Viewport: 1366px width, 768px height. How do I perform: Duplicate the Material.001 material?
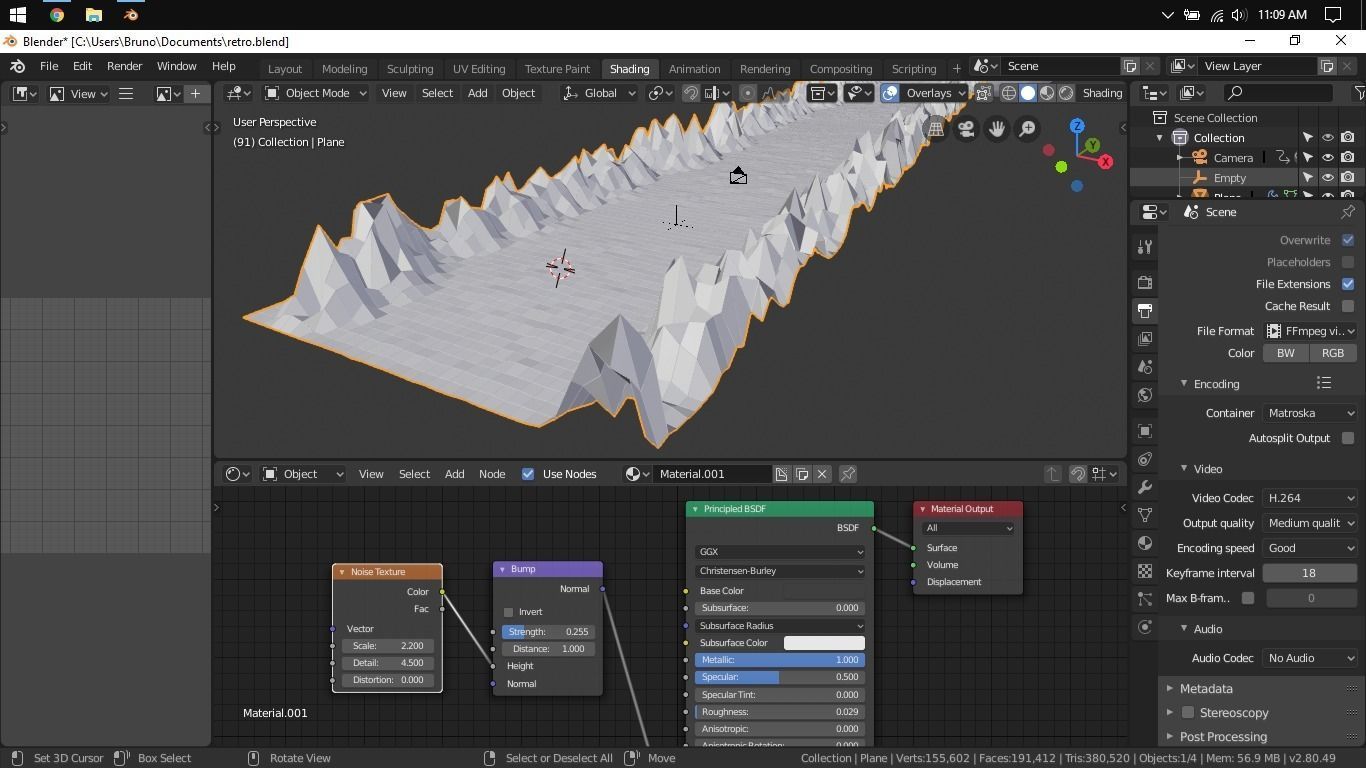pos(802,474)
